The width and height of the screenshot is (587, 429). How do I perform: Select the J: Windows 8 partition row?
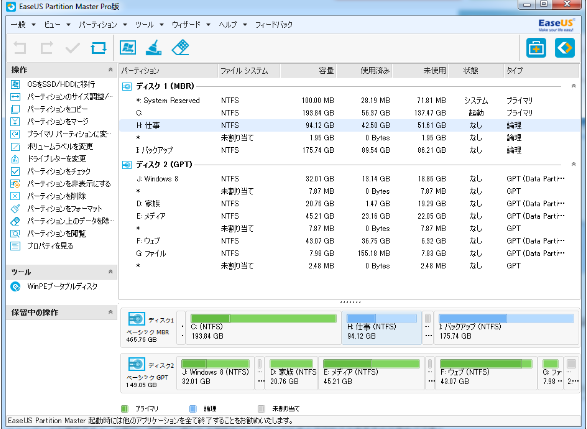point(350,179)
